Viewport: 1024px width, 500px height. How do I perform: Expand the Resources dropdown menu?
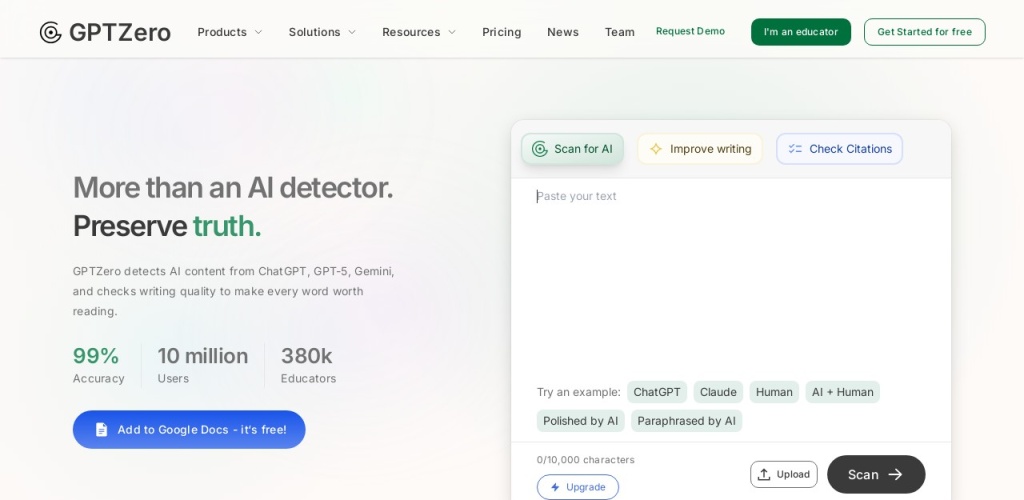[x=419, y=32]
